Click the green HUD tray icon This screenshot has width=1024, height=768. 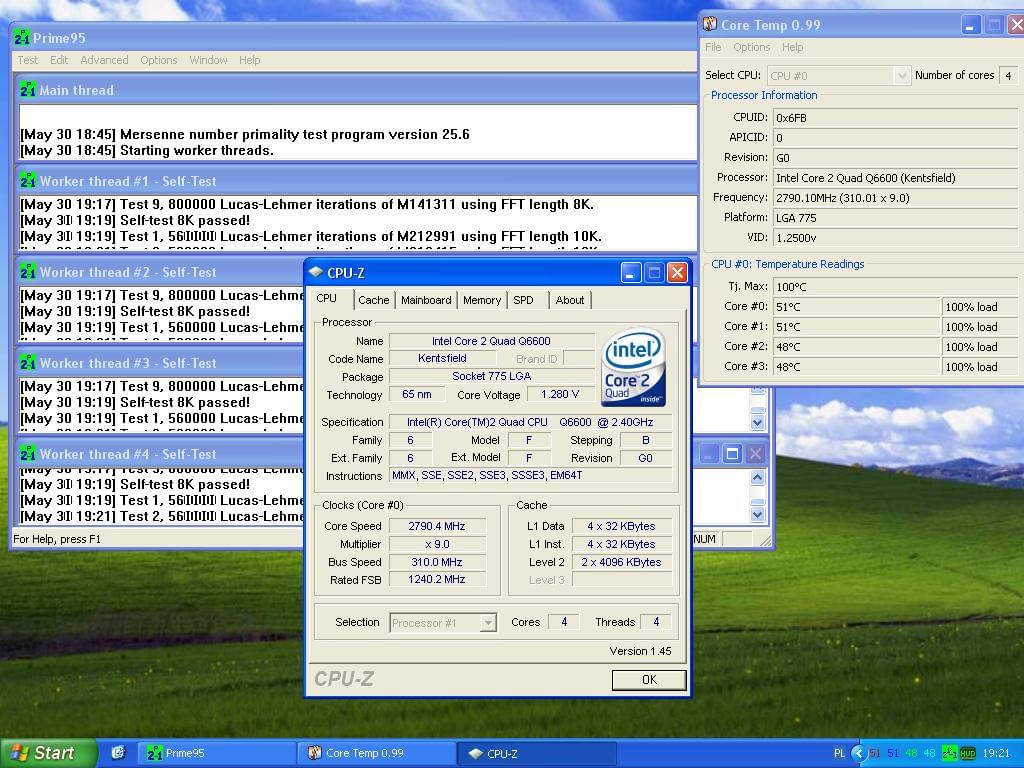[x=967, y=753]
